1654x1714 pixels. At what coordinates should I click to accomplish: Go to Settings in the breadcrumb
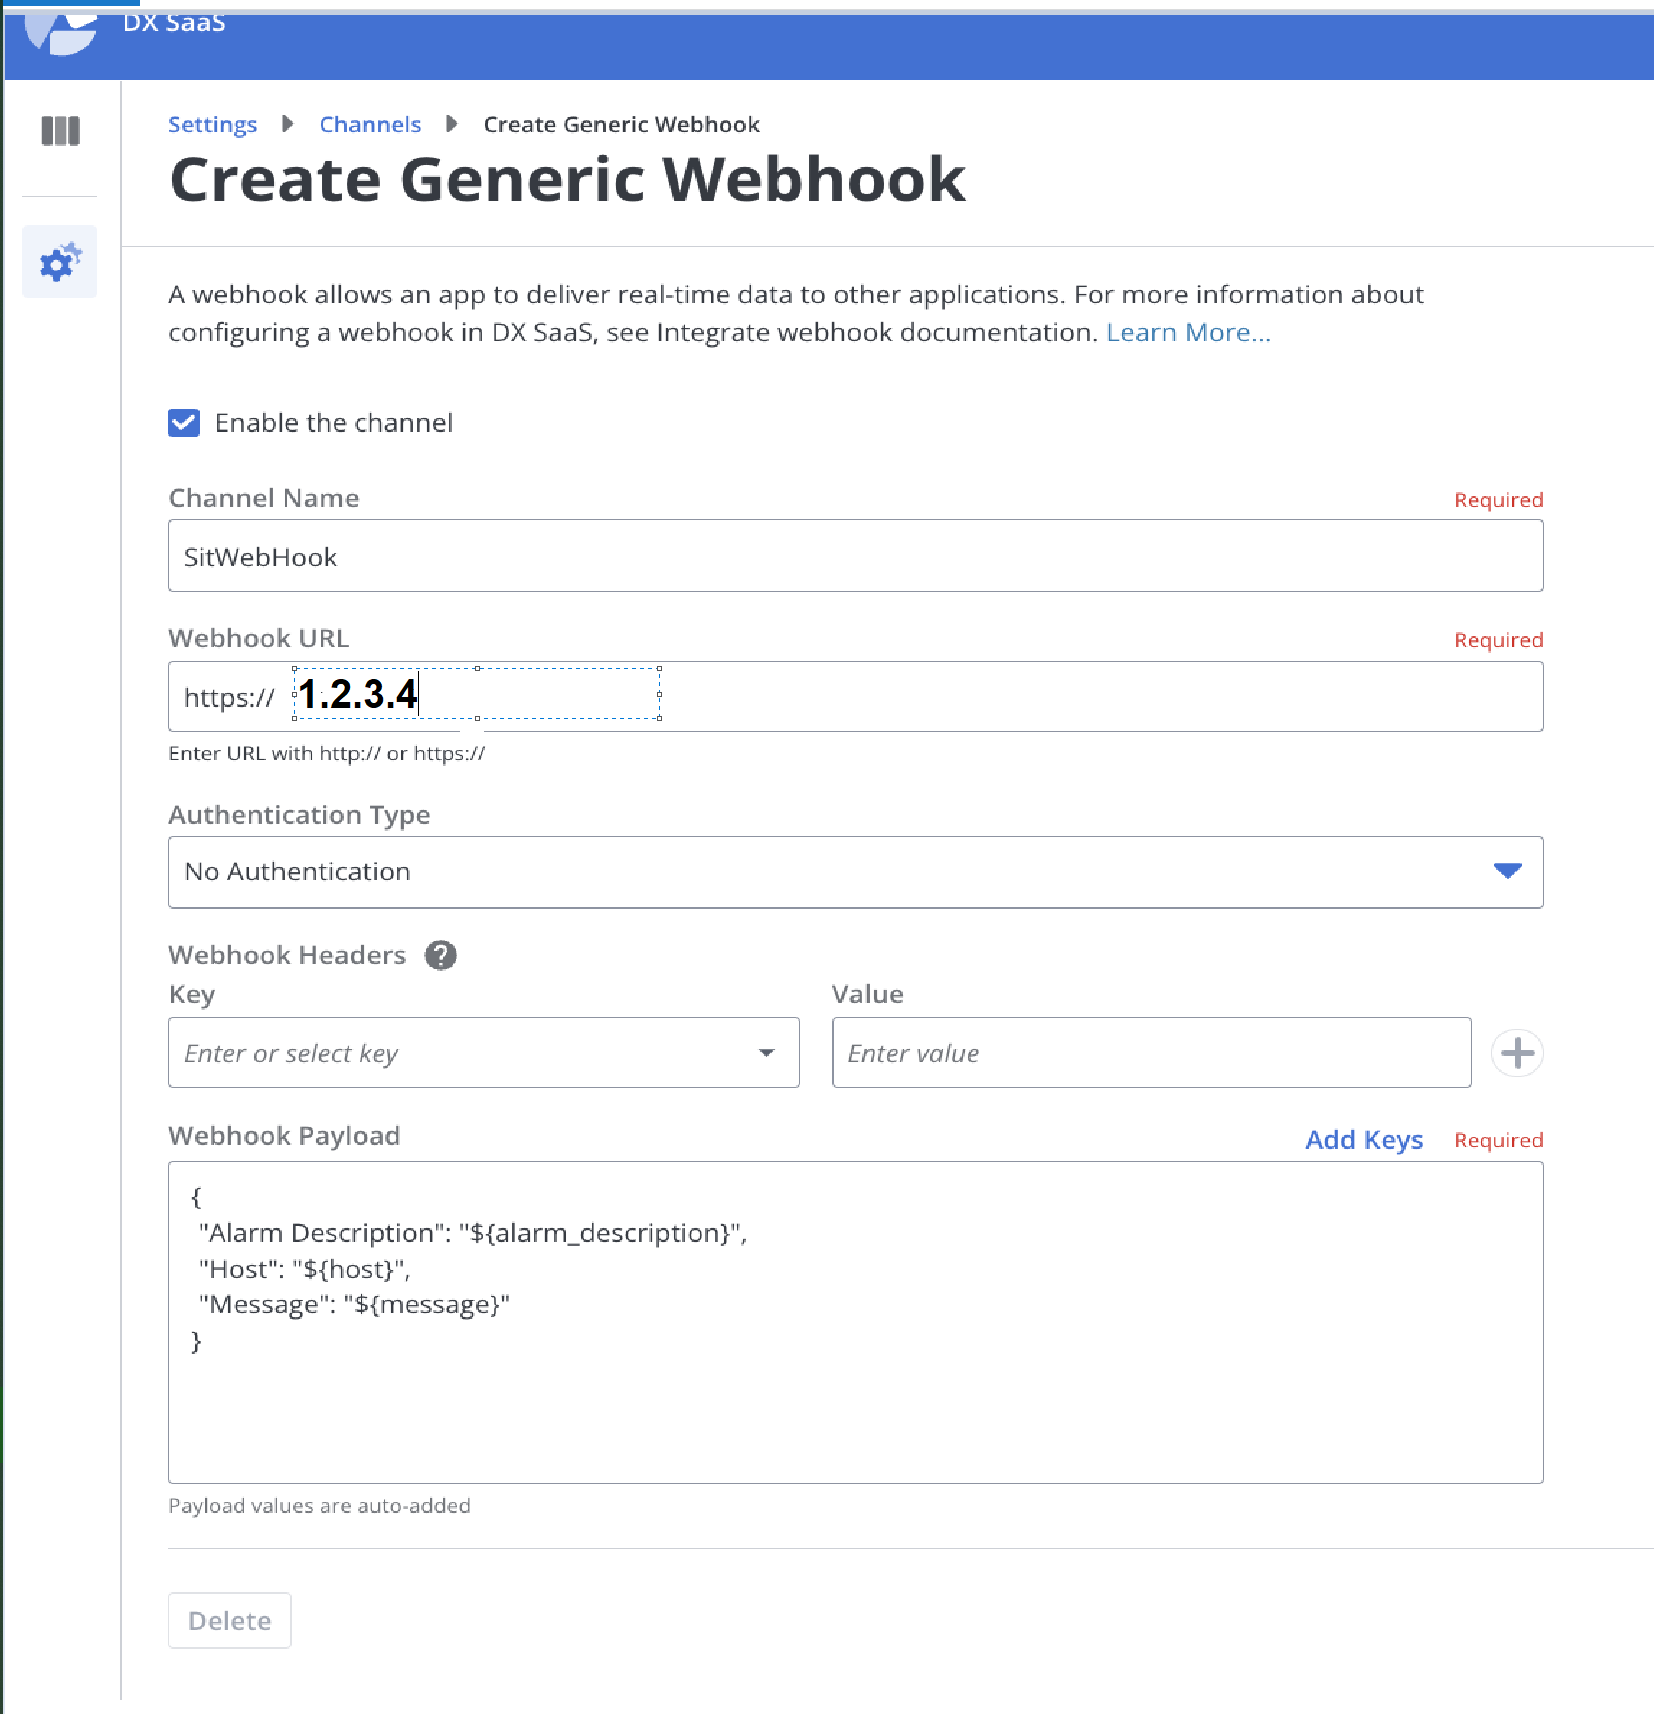tap(212, 124)
